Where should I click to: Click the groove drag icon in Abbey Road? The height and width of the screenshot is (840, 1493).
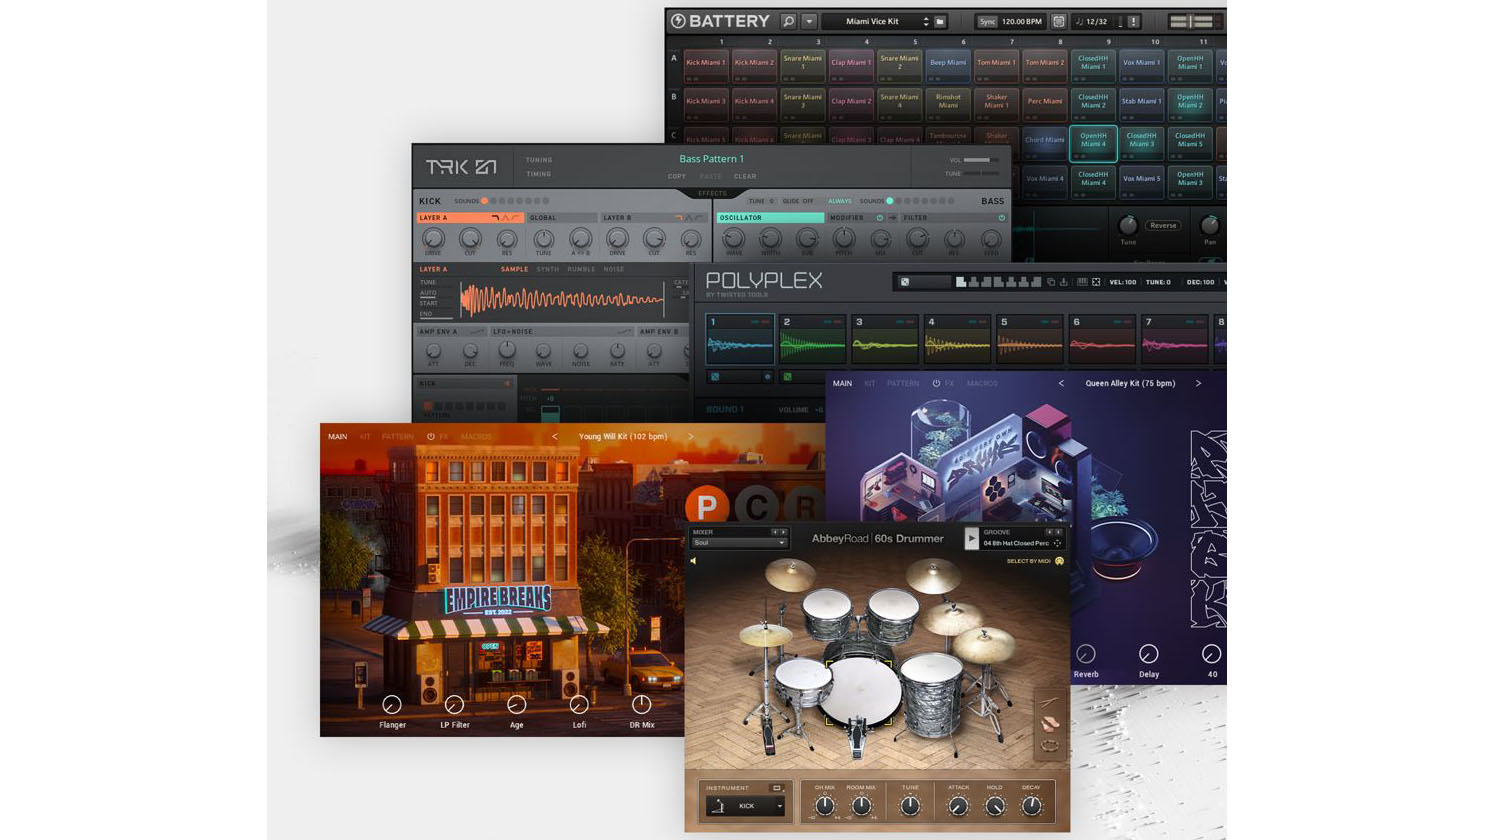(1057, 543)
